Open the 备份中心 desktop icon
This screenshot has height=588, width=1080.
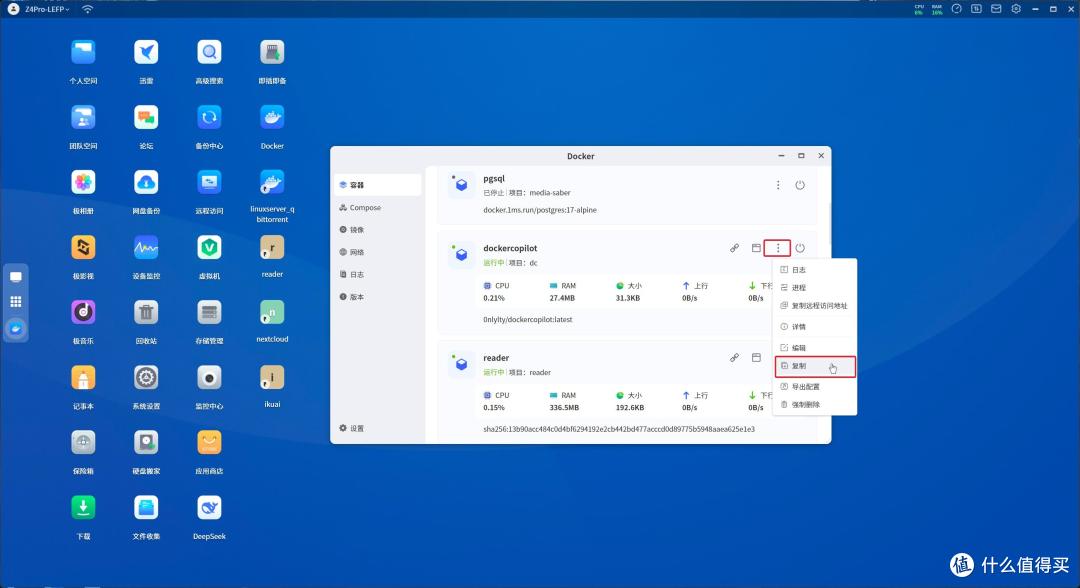(209, 118)
